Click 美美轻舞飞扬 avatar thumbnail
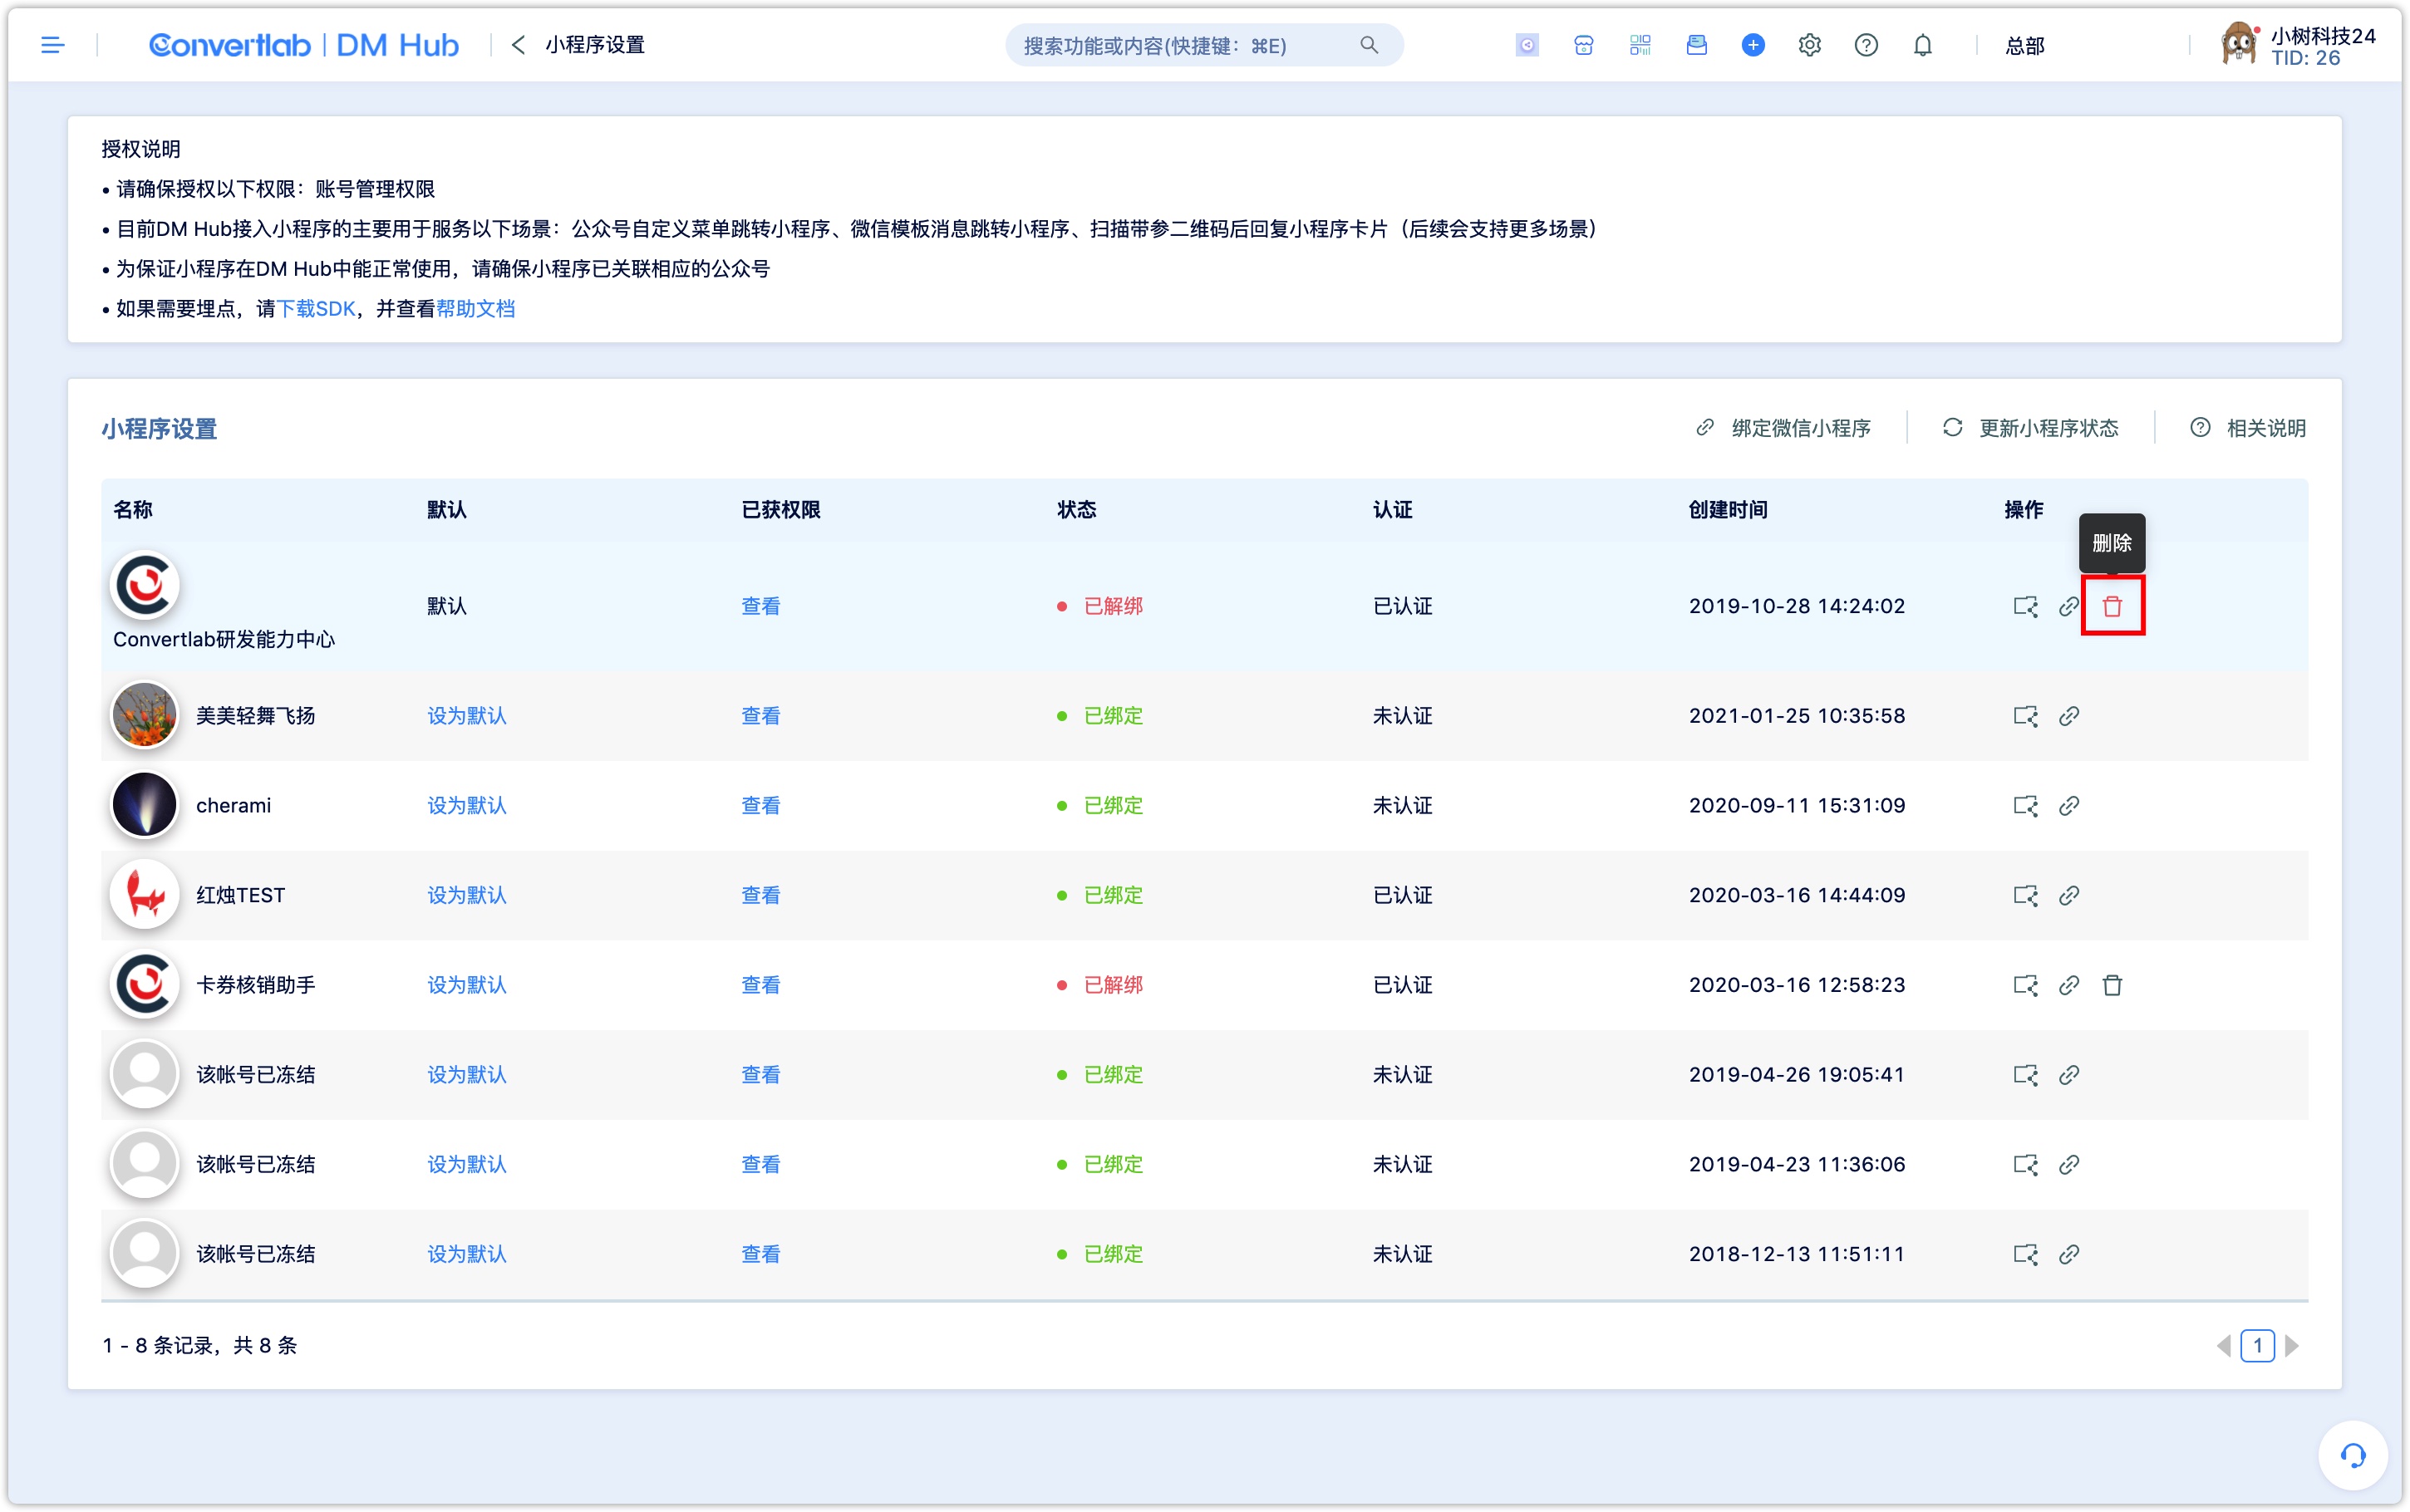 click(x=145, y=715)
